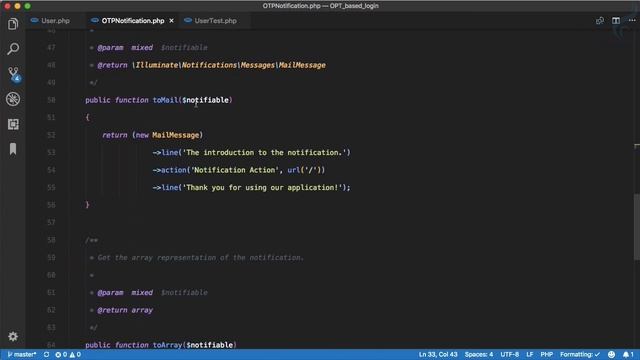Click 'Thank you for using our application!' string
The image size is (640, 360).
pos(262,188)
